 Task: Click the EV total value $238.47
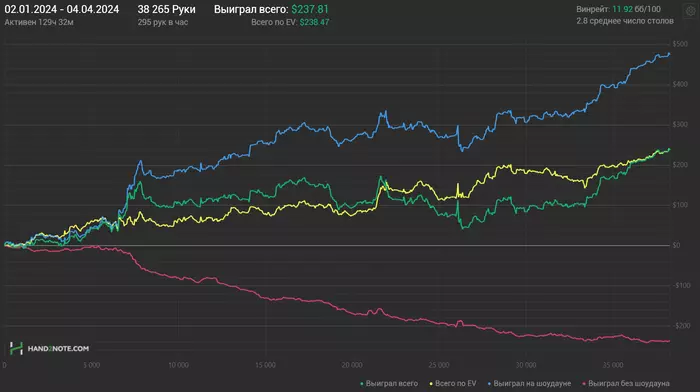(314, 22)
